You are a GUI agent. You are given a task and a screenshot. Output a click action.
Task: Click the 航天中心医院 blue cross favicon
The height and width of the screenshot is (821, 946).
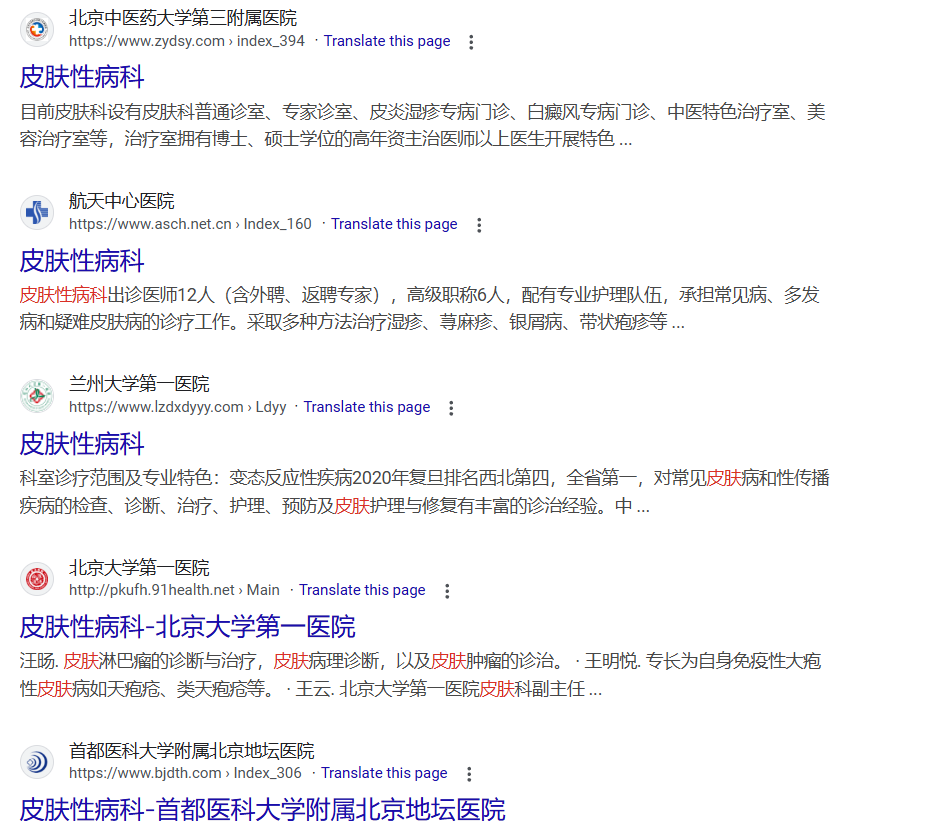[37, 212]
